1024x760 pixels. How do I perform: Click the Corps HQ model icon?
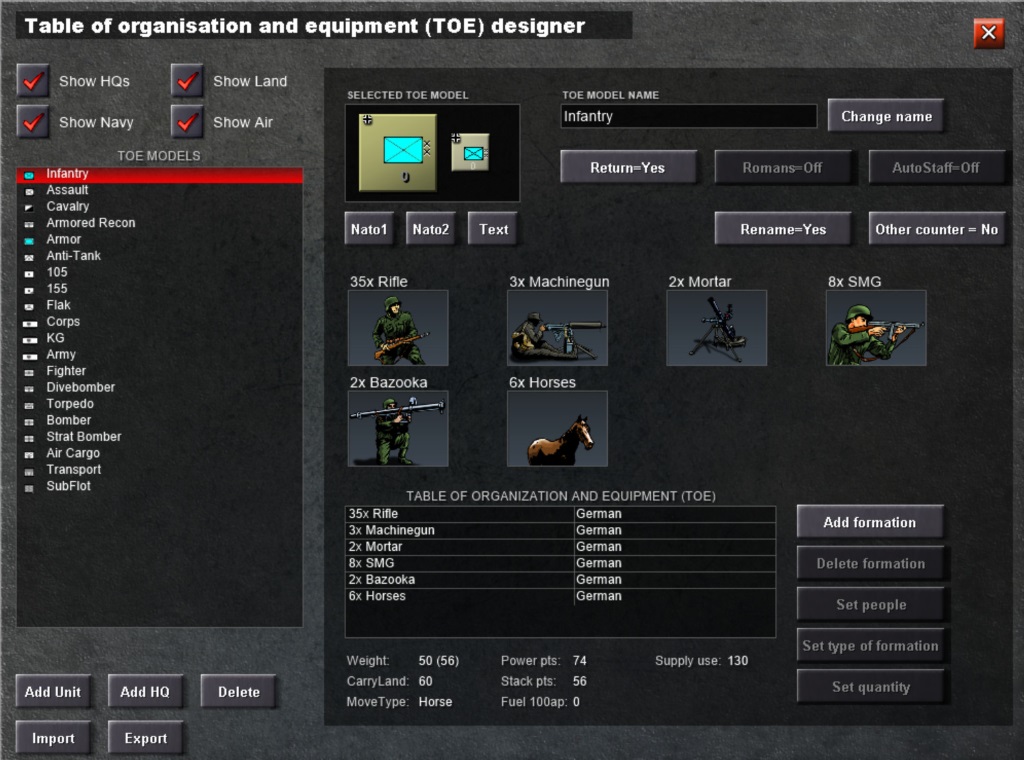tap(30, 323)
